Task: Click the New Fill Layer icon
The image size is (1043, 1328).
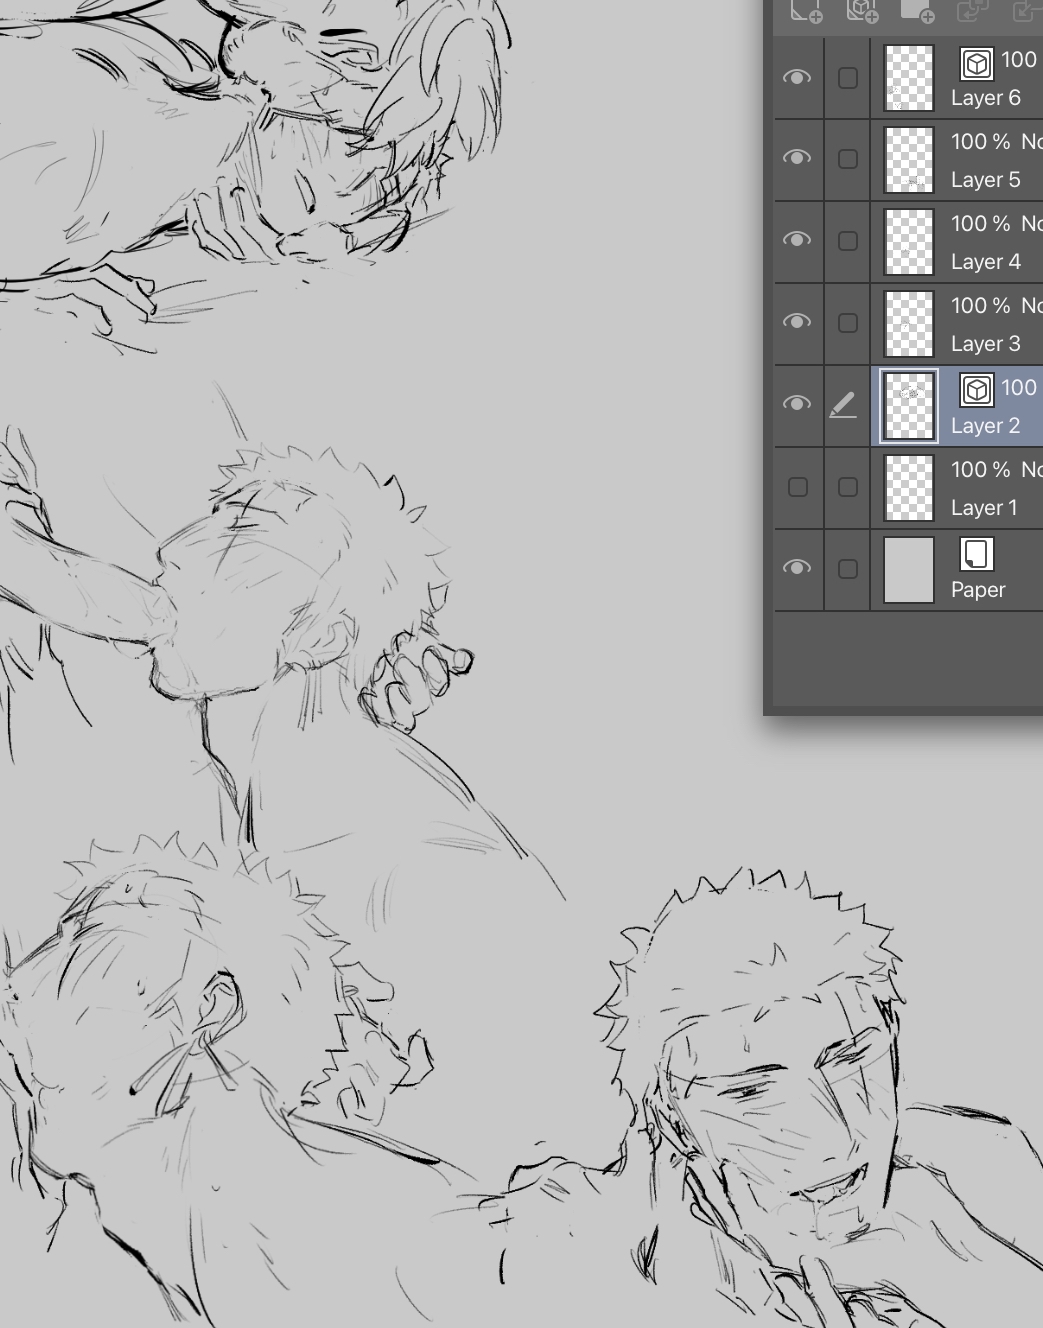Action: [x=916, y=10]
